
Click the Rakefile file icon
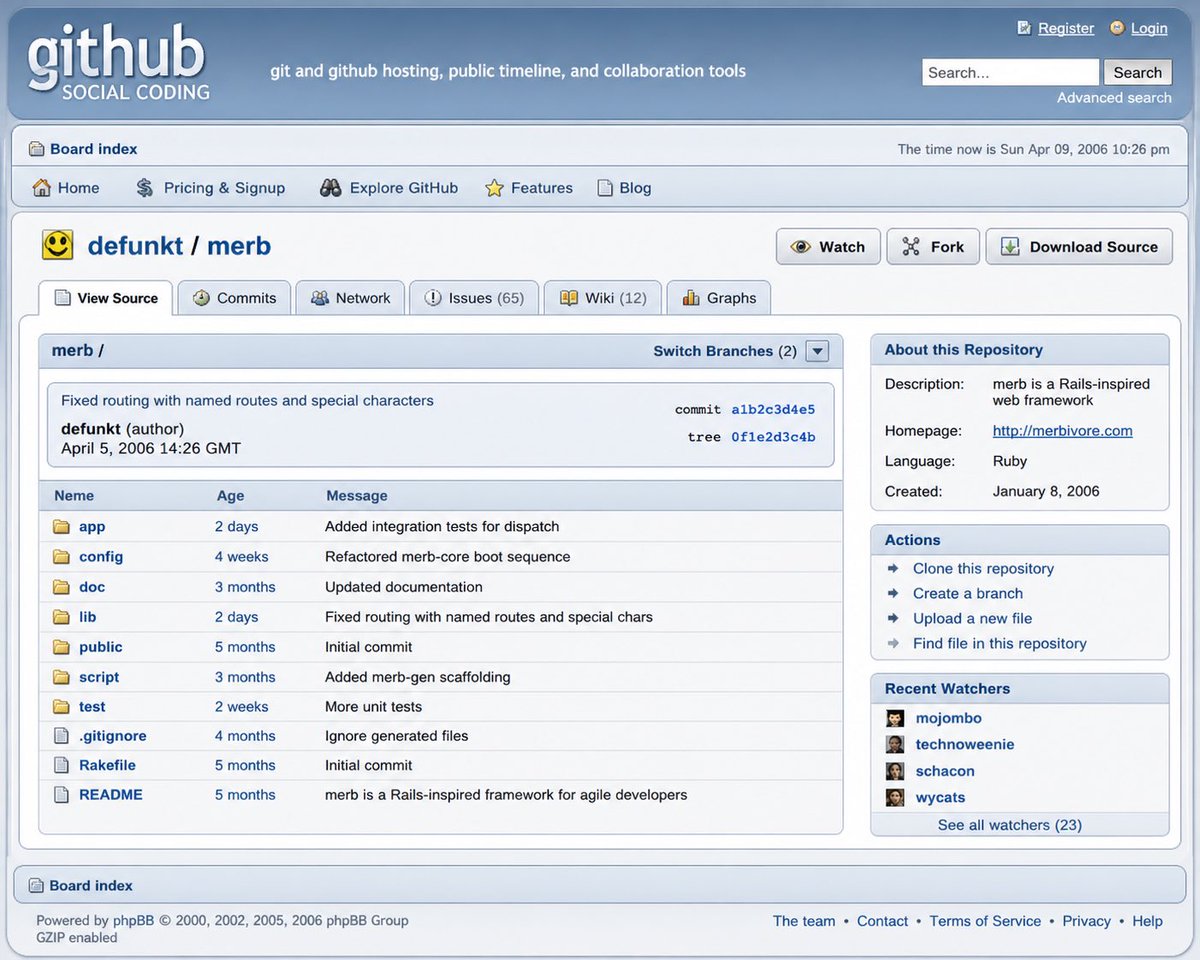coord(61,765)
